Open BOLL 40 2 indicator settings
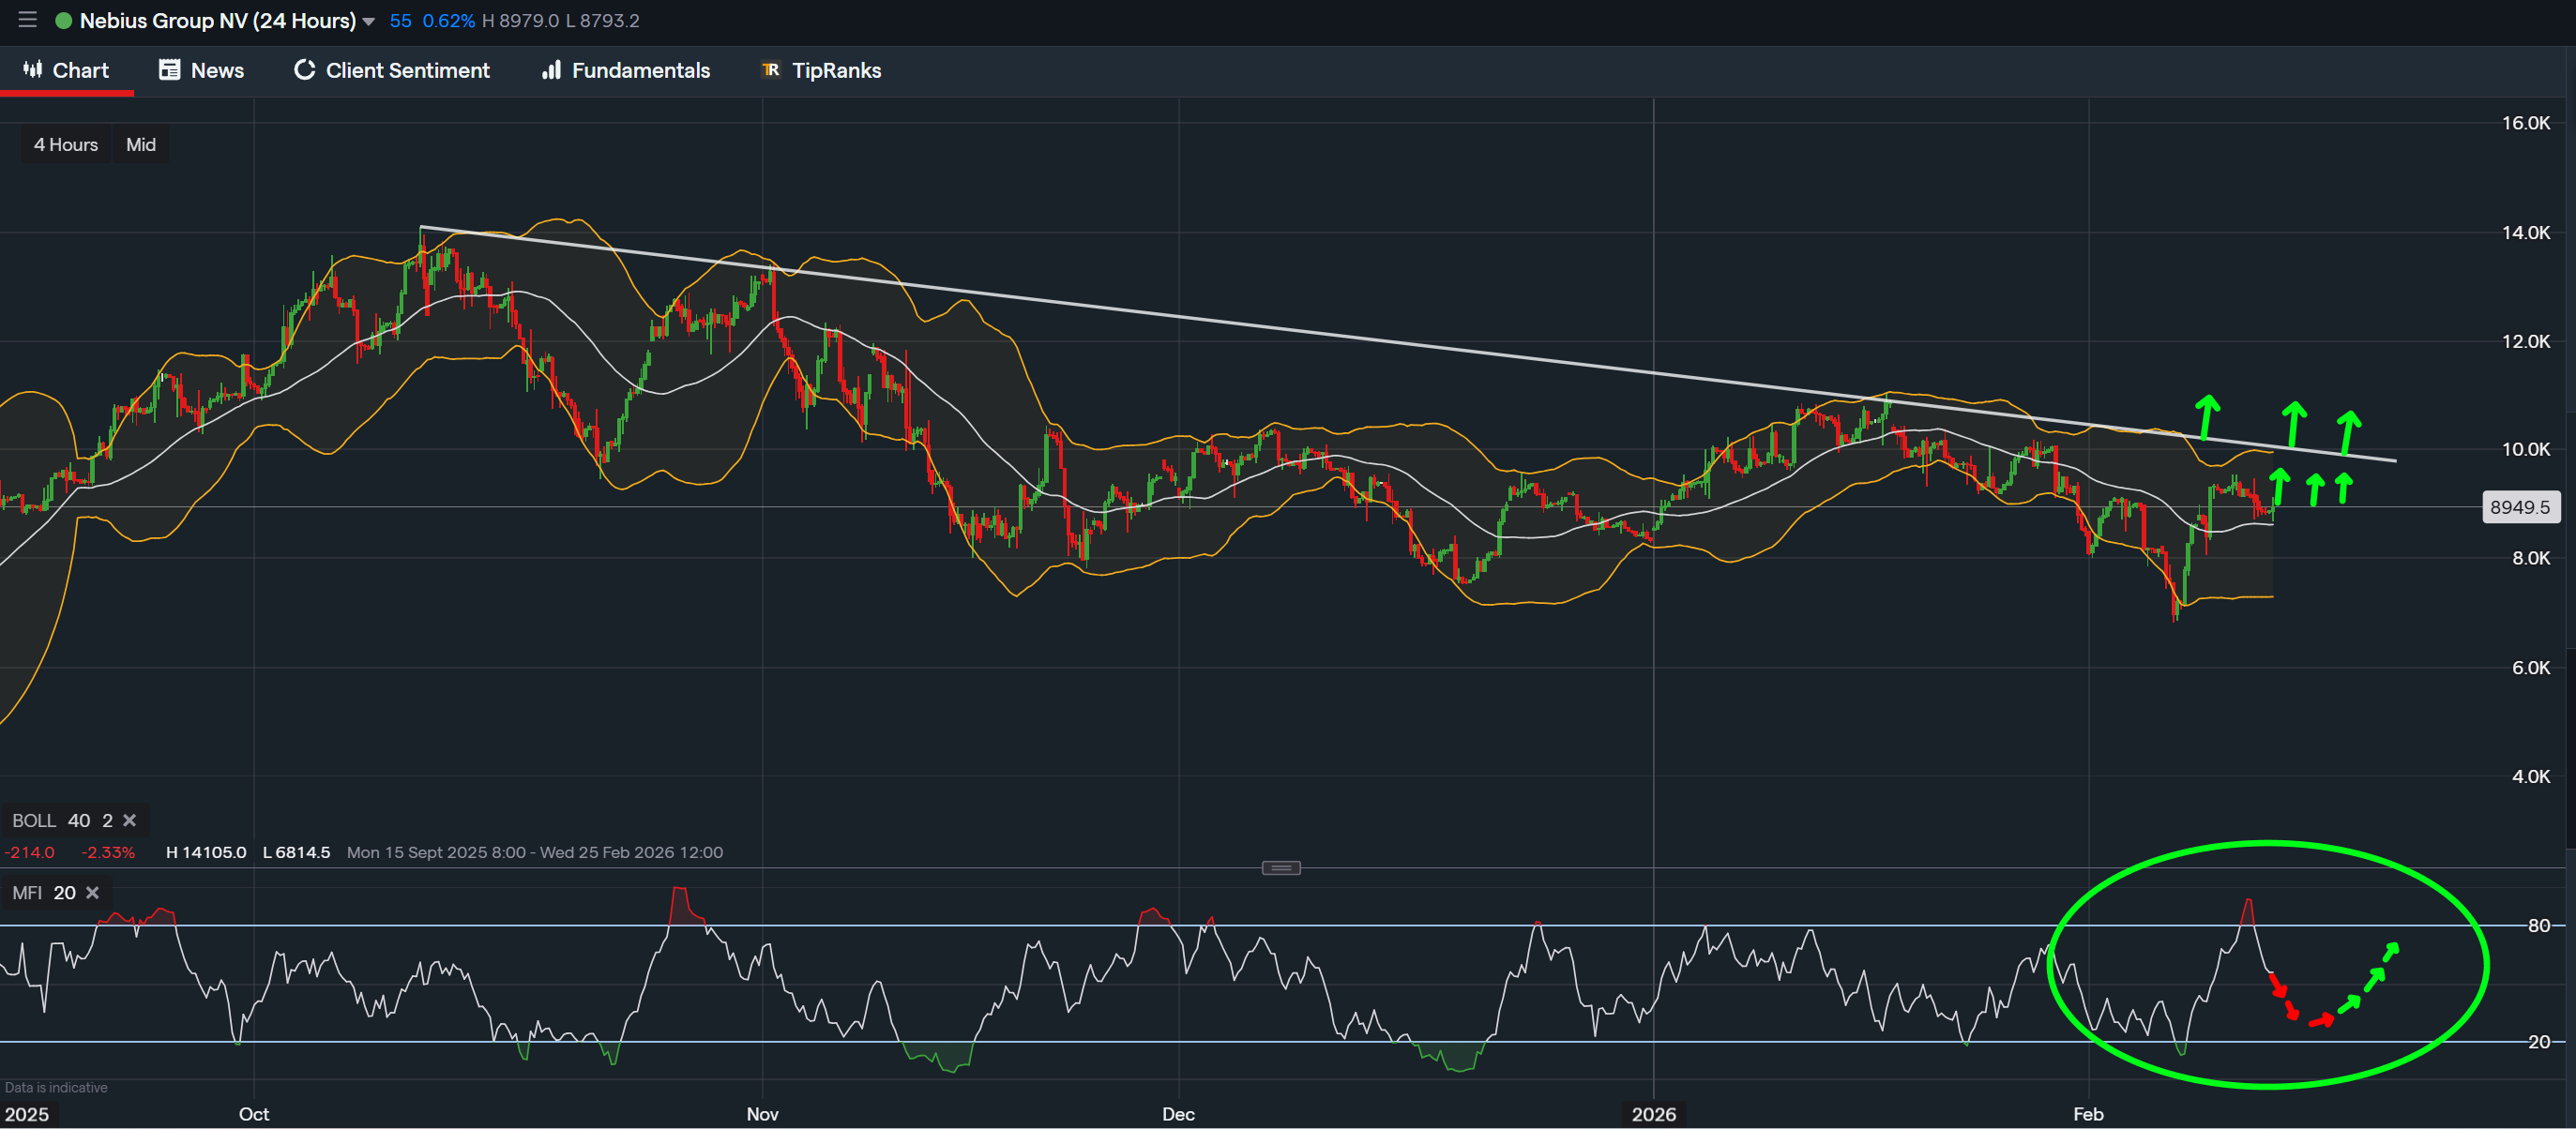The width and height of the screenshot is (2576, 1129). pyautogui.click(x=62, y=820)
